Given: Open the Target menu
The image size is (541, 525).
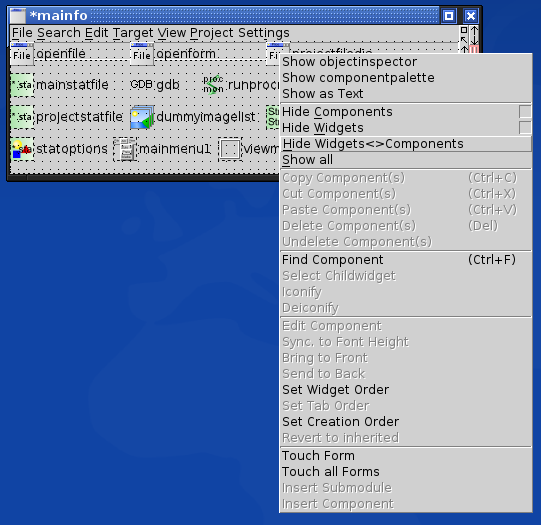Looking at the screenshot, I should [x=133, y=33].
